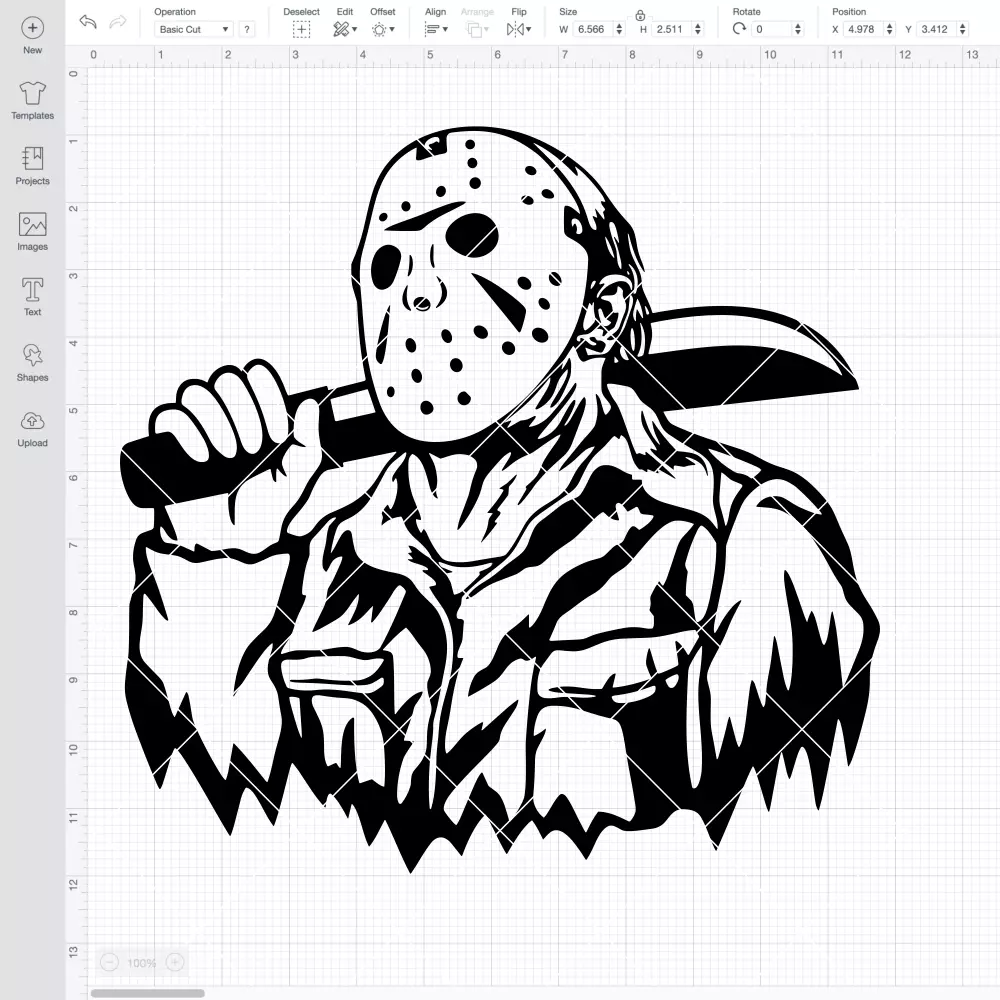Open the Shapes panel

click(x=33, y=362)
